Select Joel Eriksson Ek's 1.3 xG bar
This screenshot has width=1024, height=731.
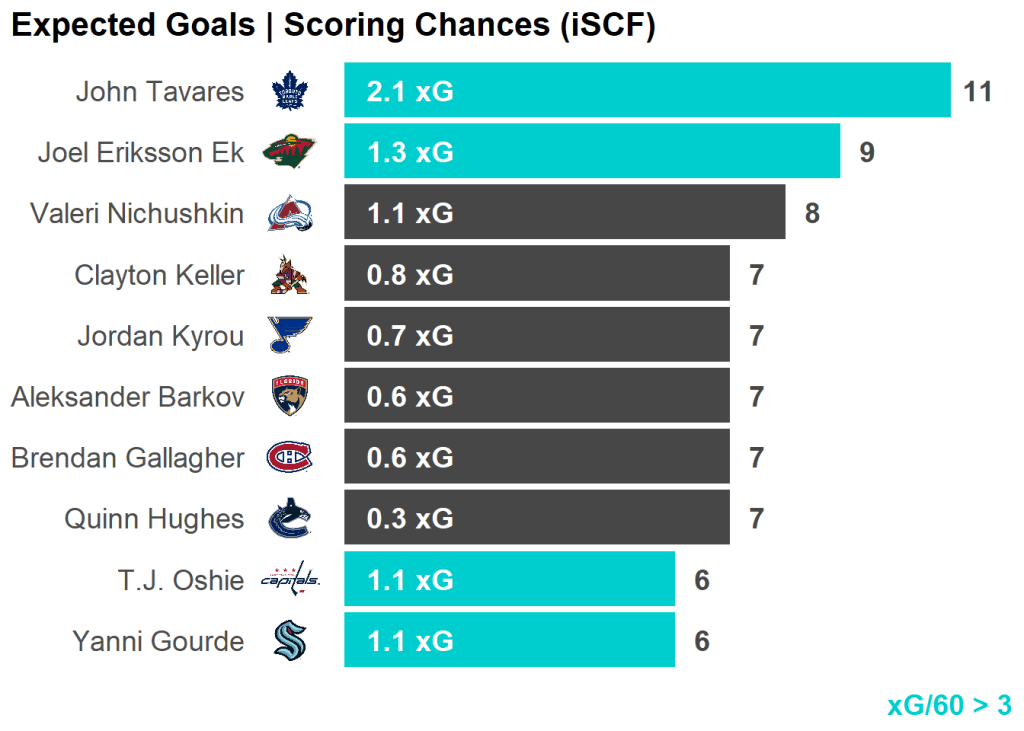click(x=592, y=152)
